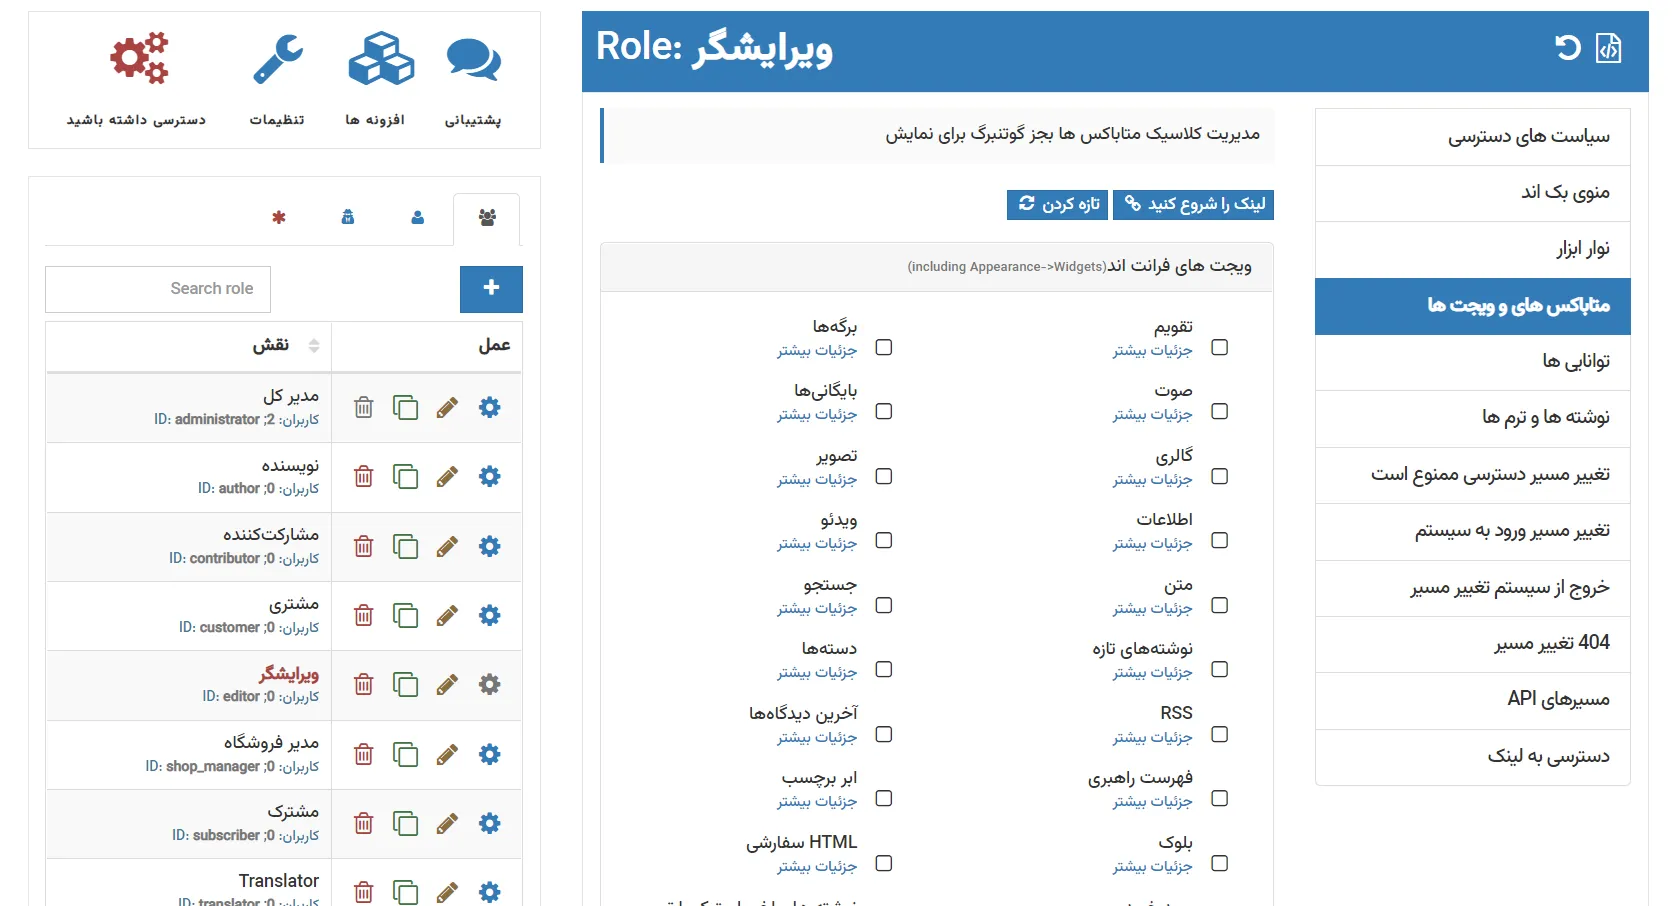Toggle the RSS widget checkbox
Screen dimensions: 1672x906
(1219, 734)
